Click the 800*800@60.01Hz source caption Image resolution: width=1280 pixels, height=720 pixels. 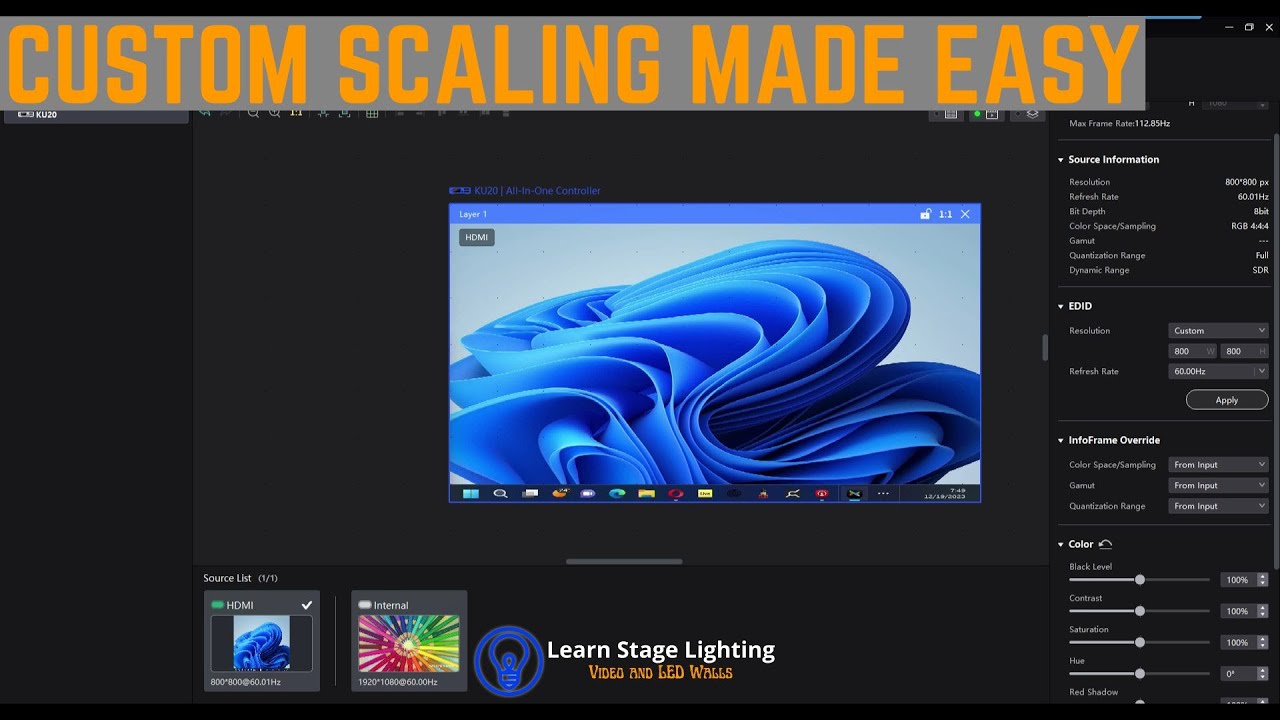point(246,682)
